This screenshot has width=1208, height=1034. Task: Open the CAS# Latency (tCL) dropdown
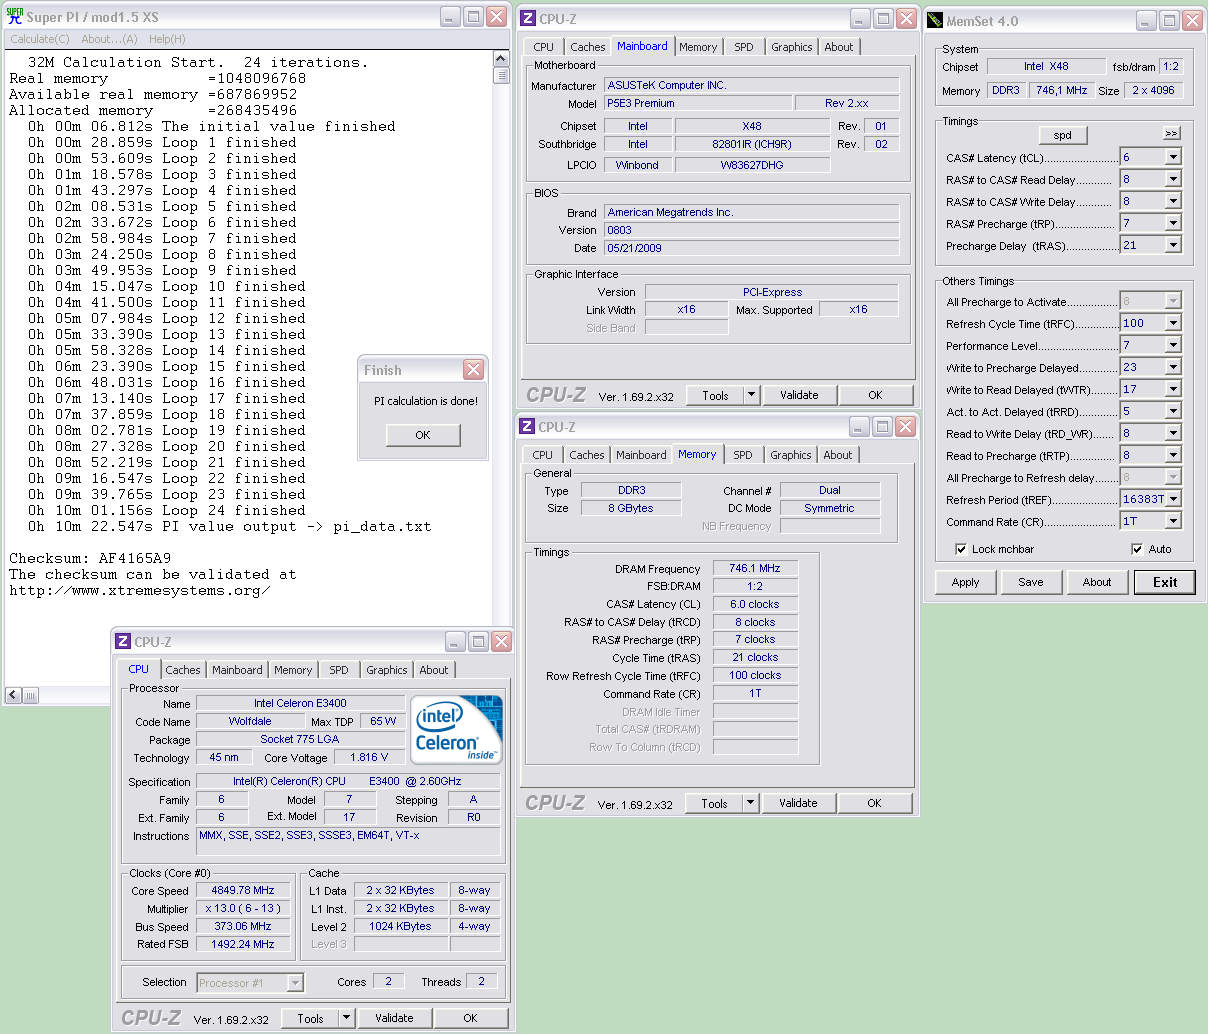(x=1173, y=157)
